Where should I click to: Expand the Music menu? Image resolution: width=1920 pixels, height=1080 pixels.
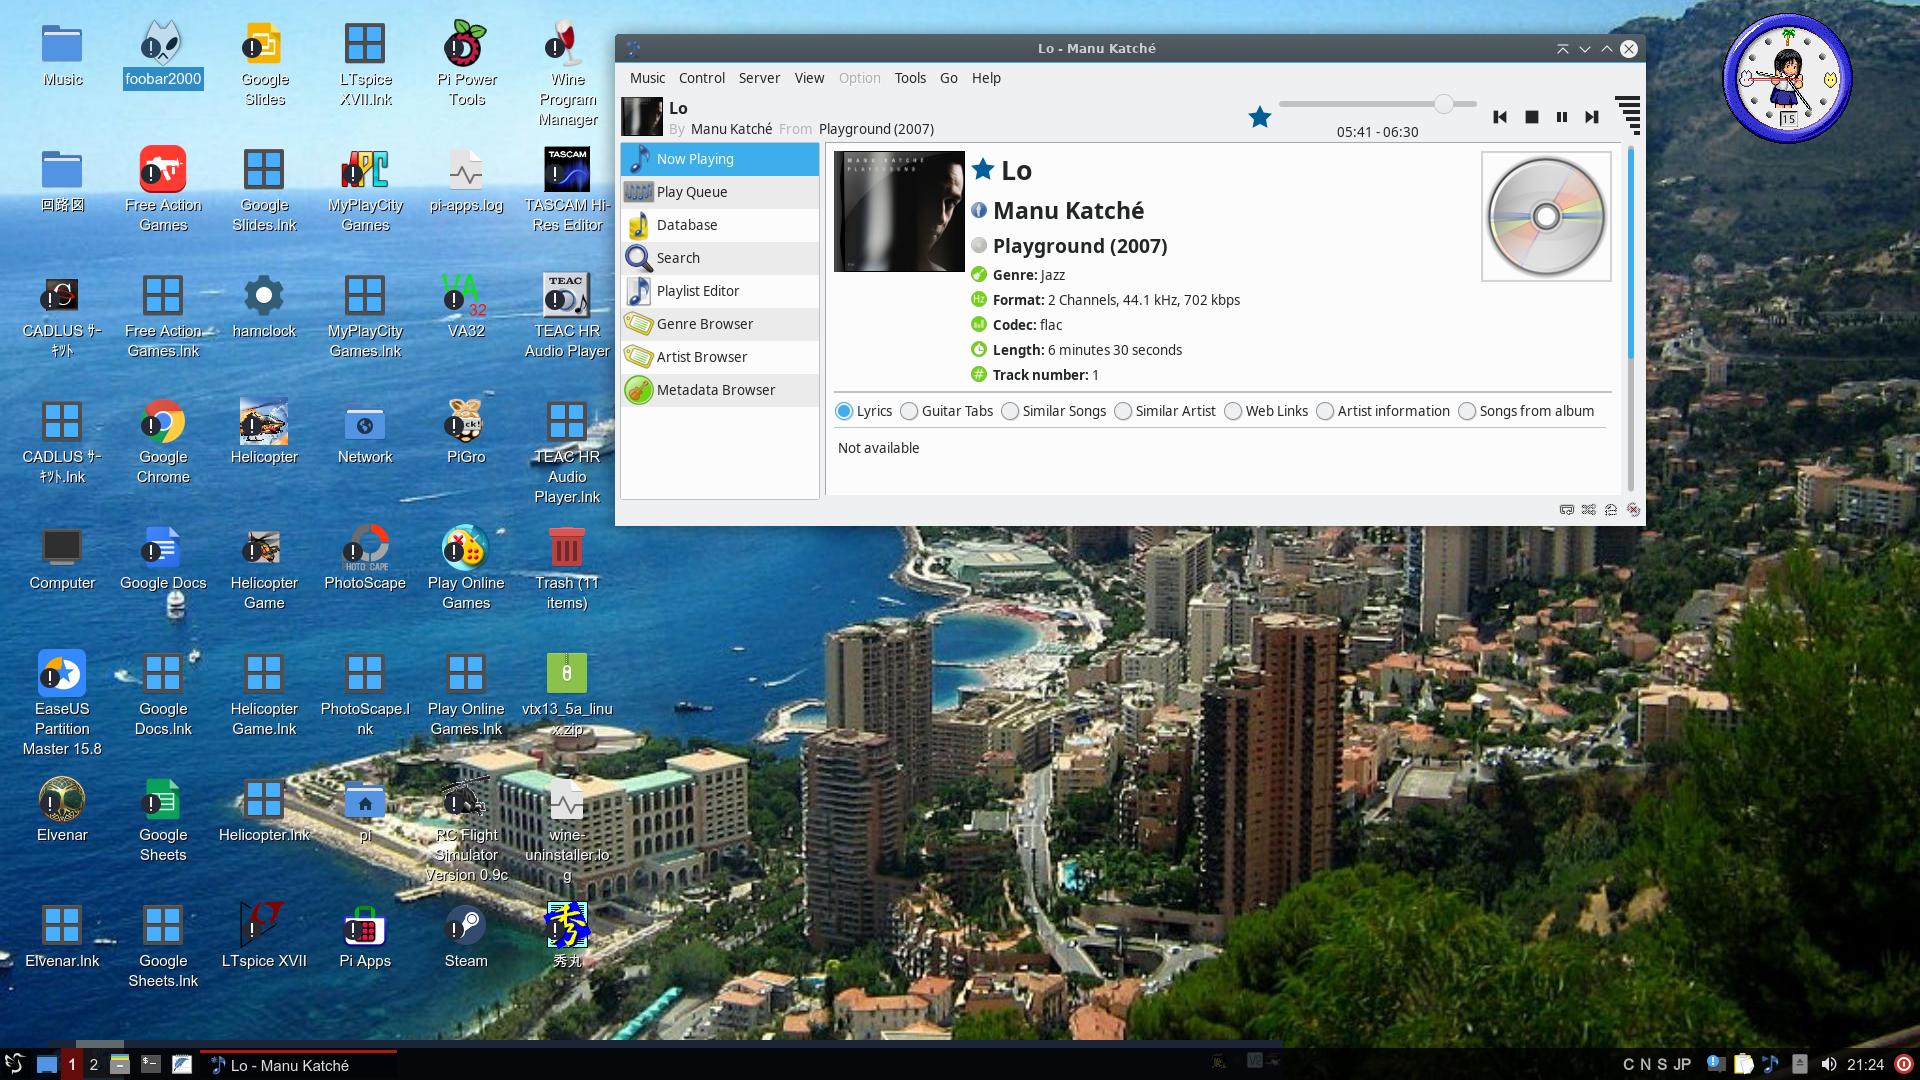[647, 78]
